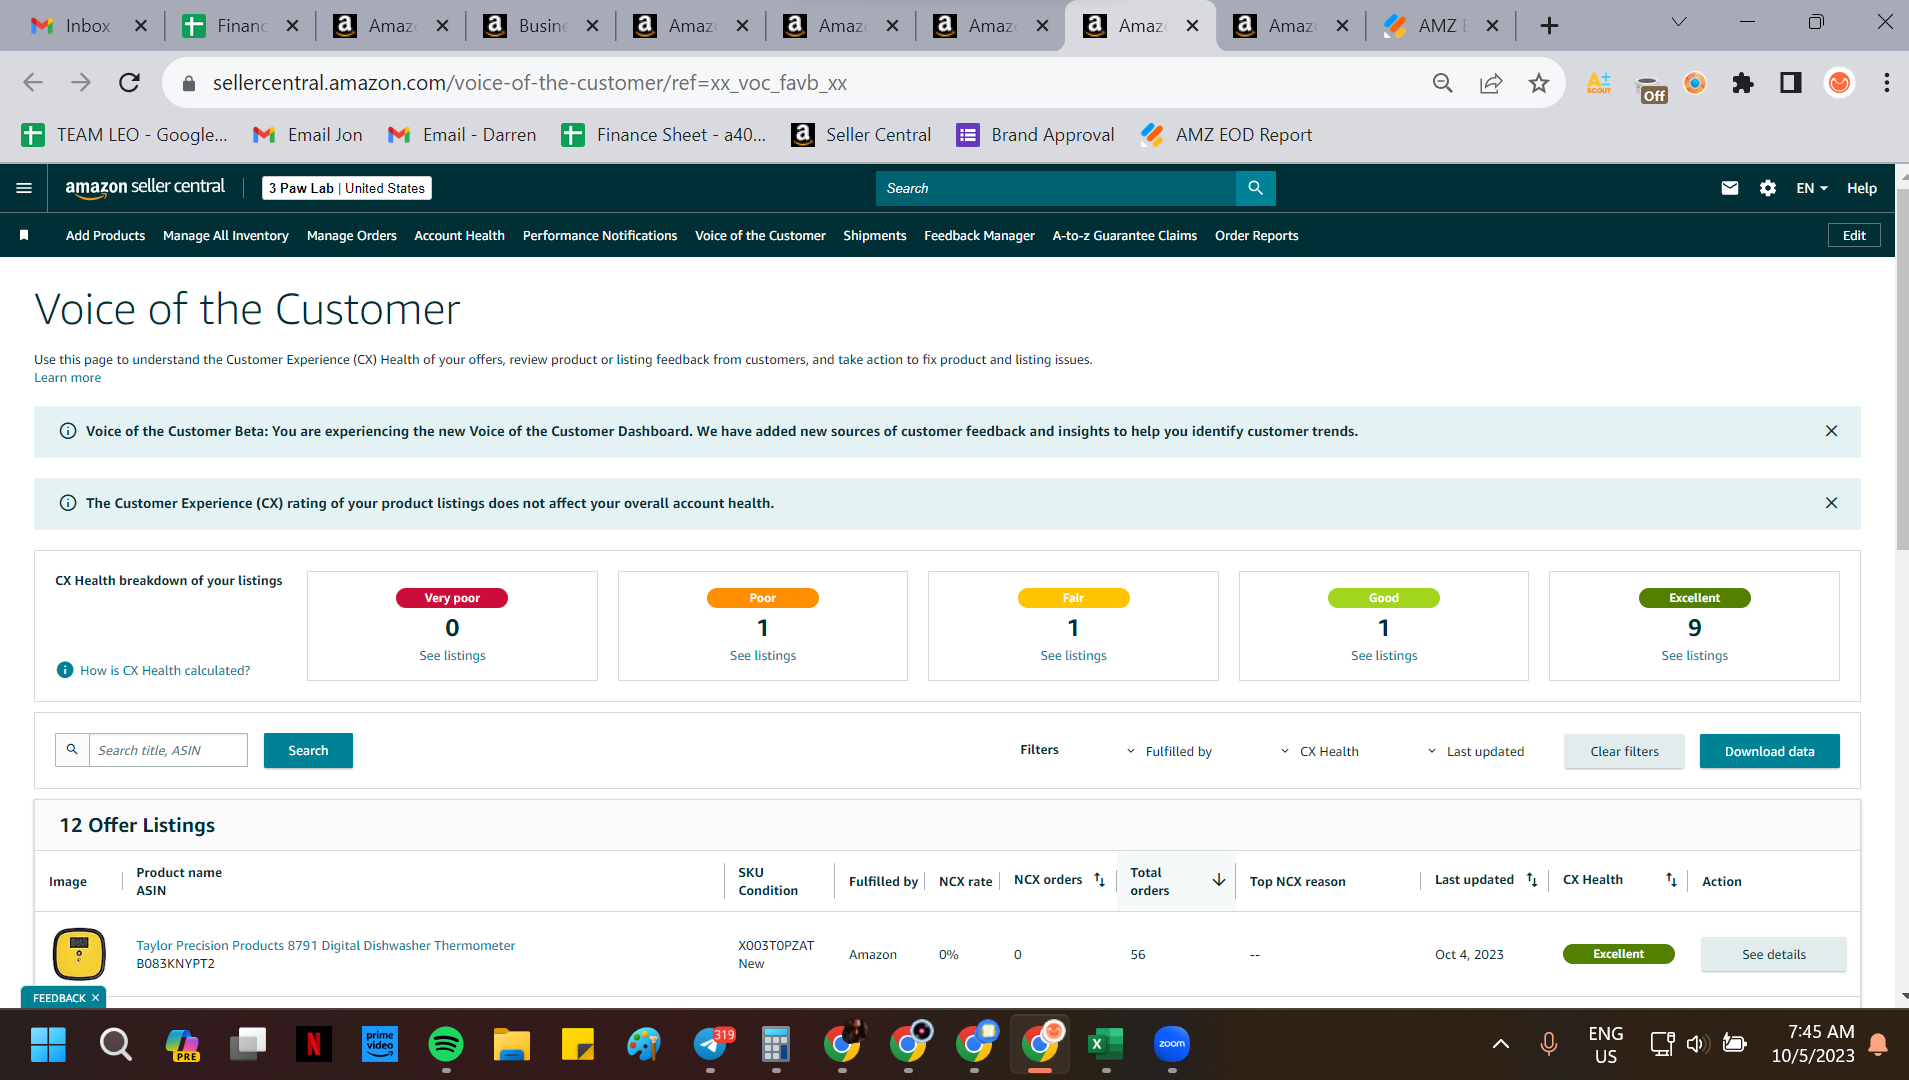Go to Add Products
The height and width of the screenshot is (1080, 1909).
105,235
